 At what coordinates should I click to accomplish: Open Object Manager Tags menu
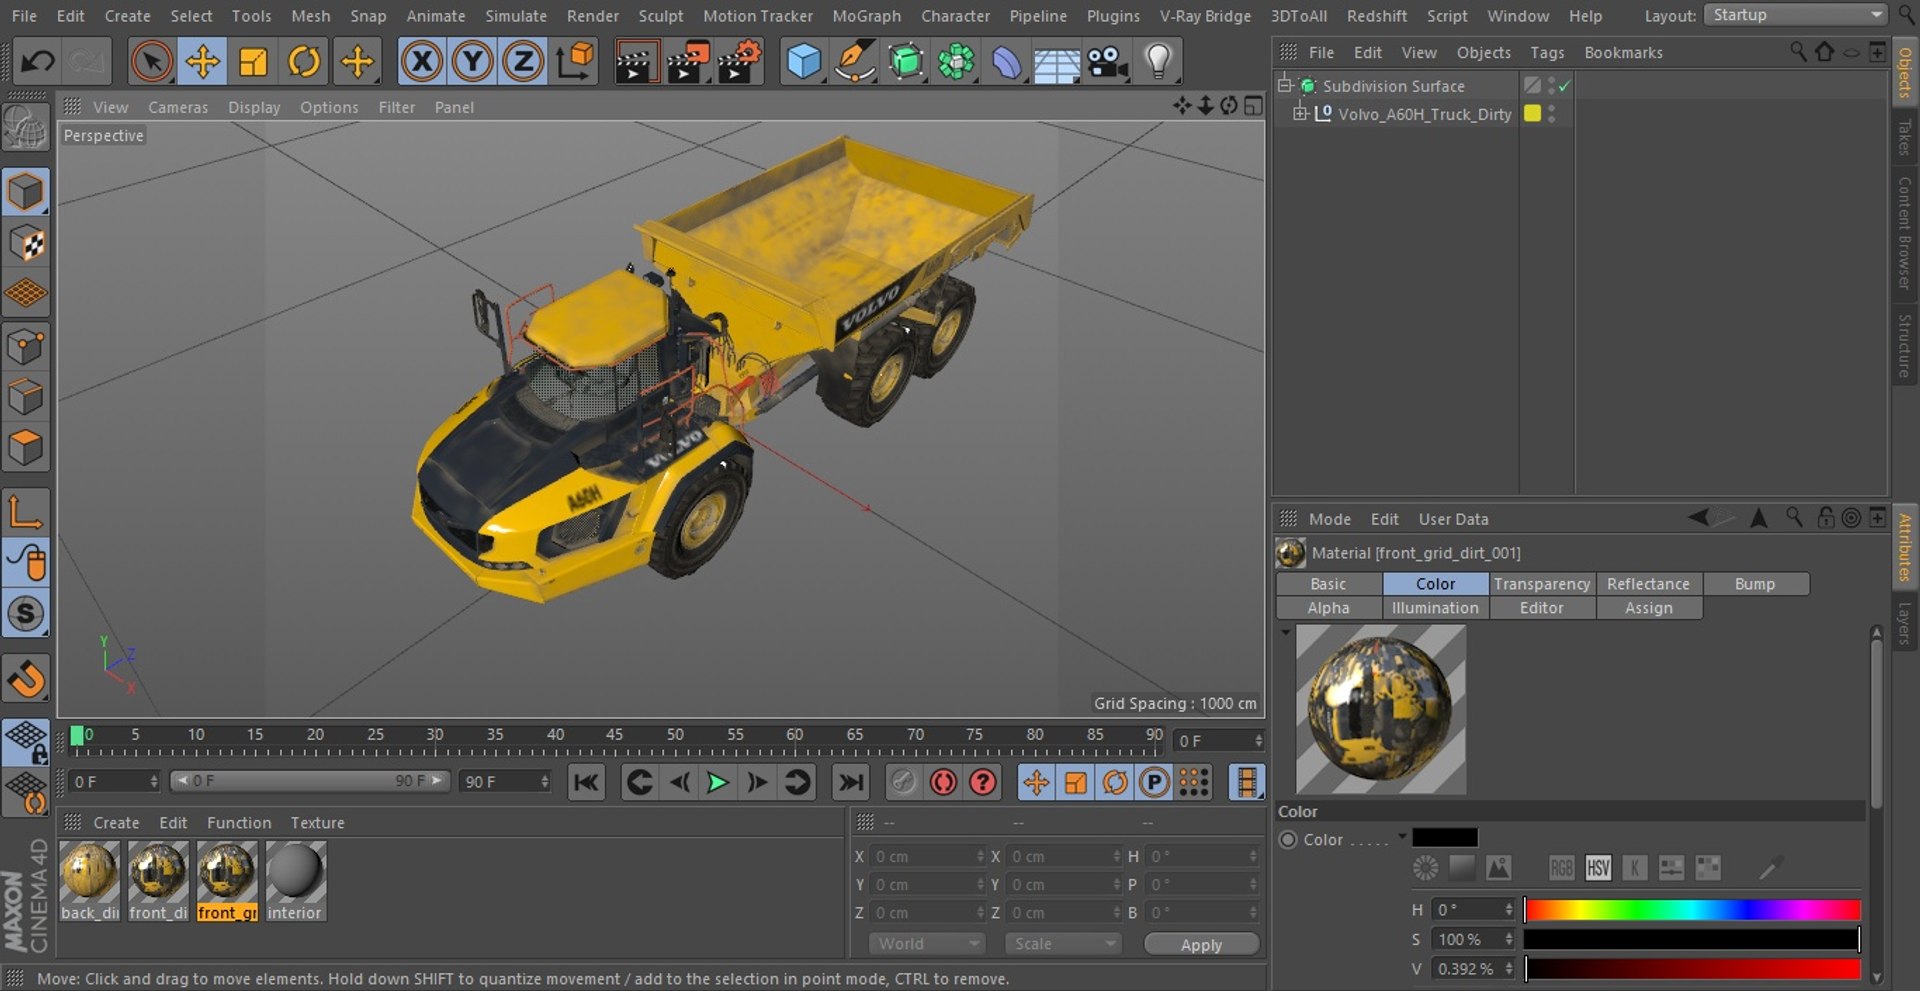pyautogui.click(x=1546, y=52)
